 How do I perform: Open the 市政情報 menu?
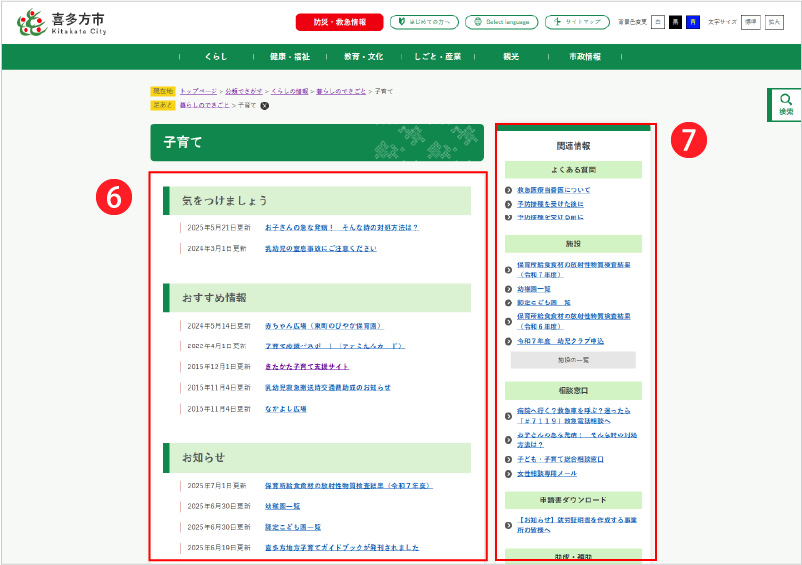coord(585,57)
